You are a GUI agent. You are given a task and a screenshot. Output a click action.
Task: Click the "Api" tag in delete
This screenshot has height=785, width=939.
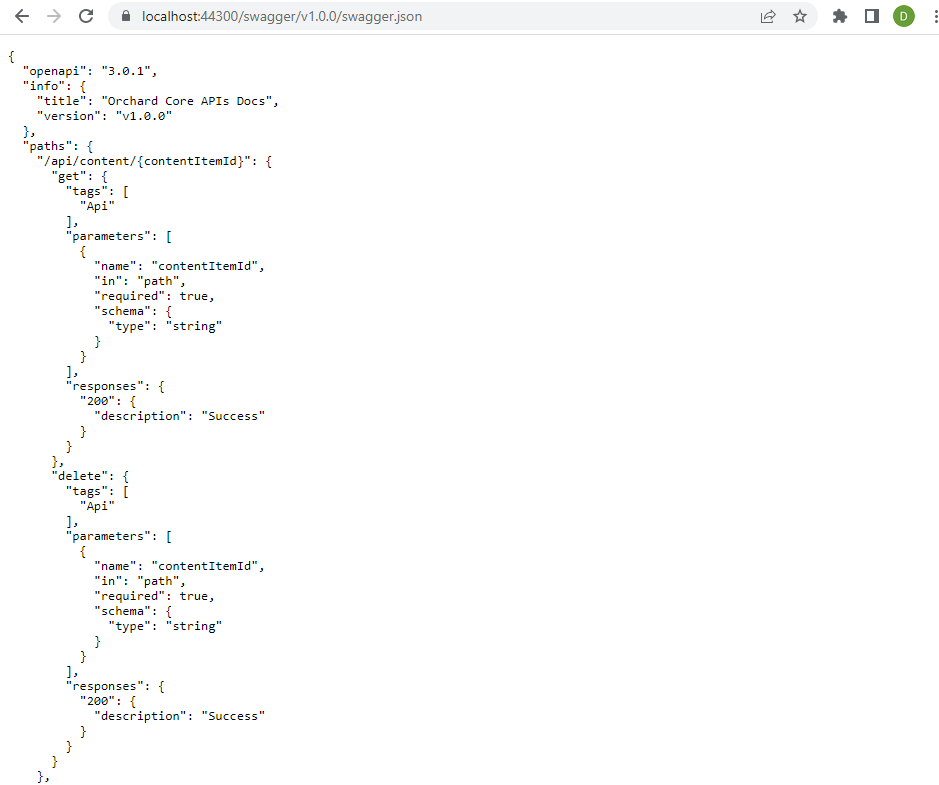97,506
